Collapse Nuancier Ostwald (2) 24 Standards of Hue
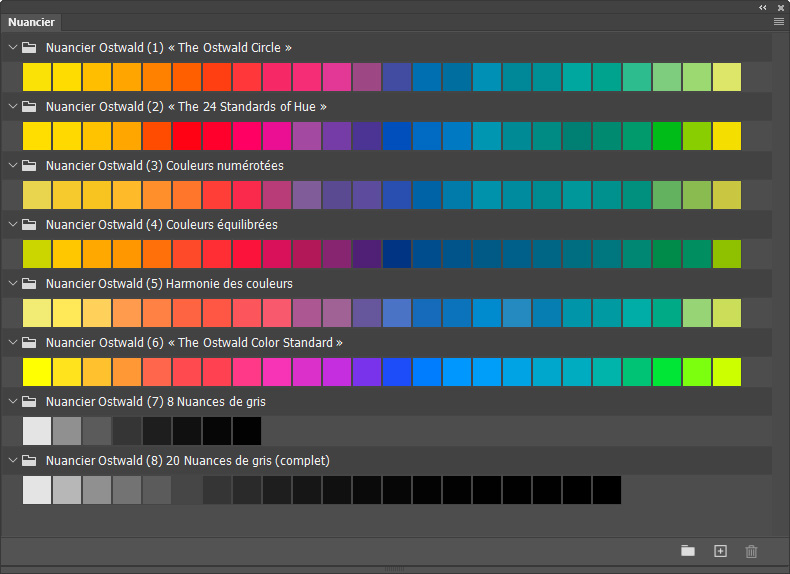This screenshot has height=574, width=790. [13, 106]
